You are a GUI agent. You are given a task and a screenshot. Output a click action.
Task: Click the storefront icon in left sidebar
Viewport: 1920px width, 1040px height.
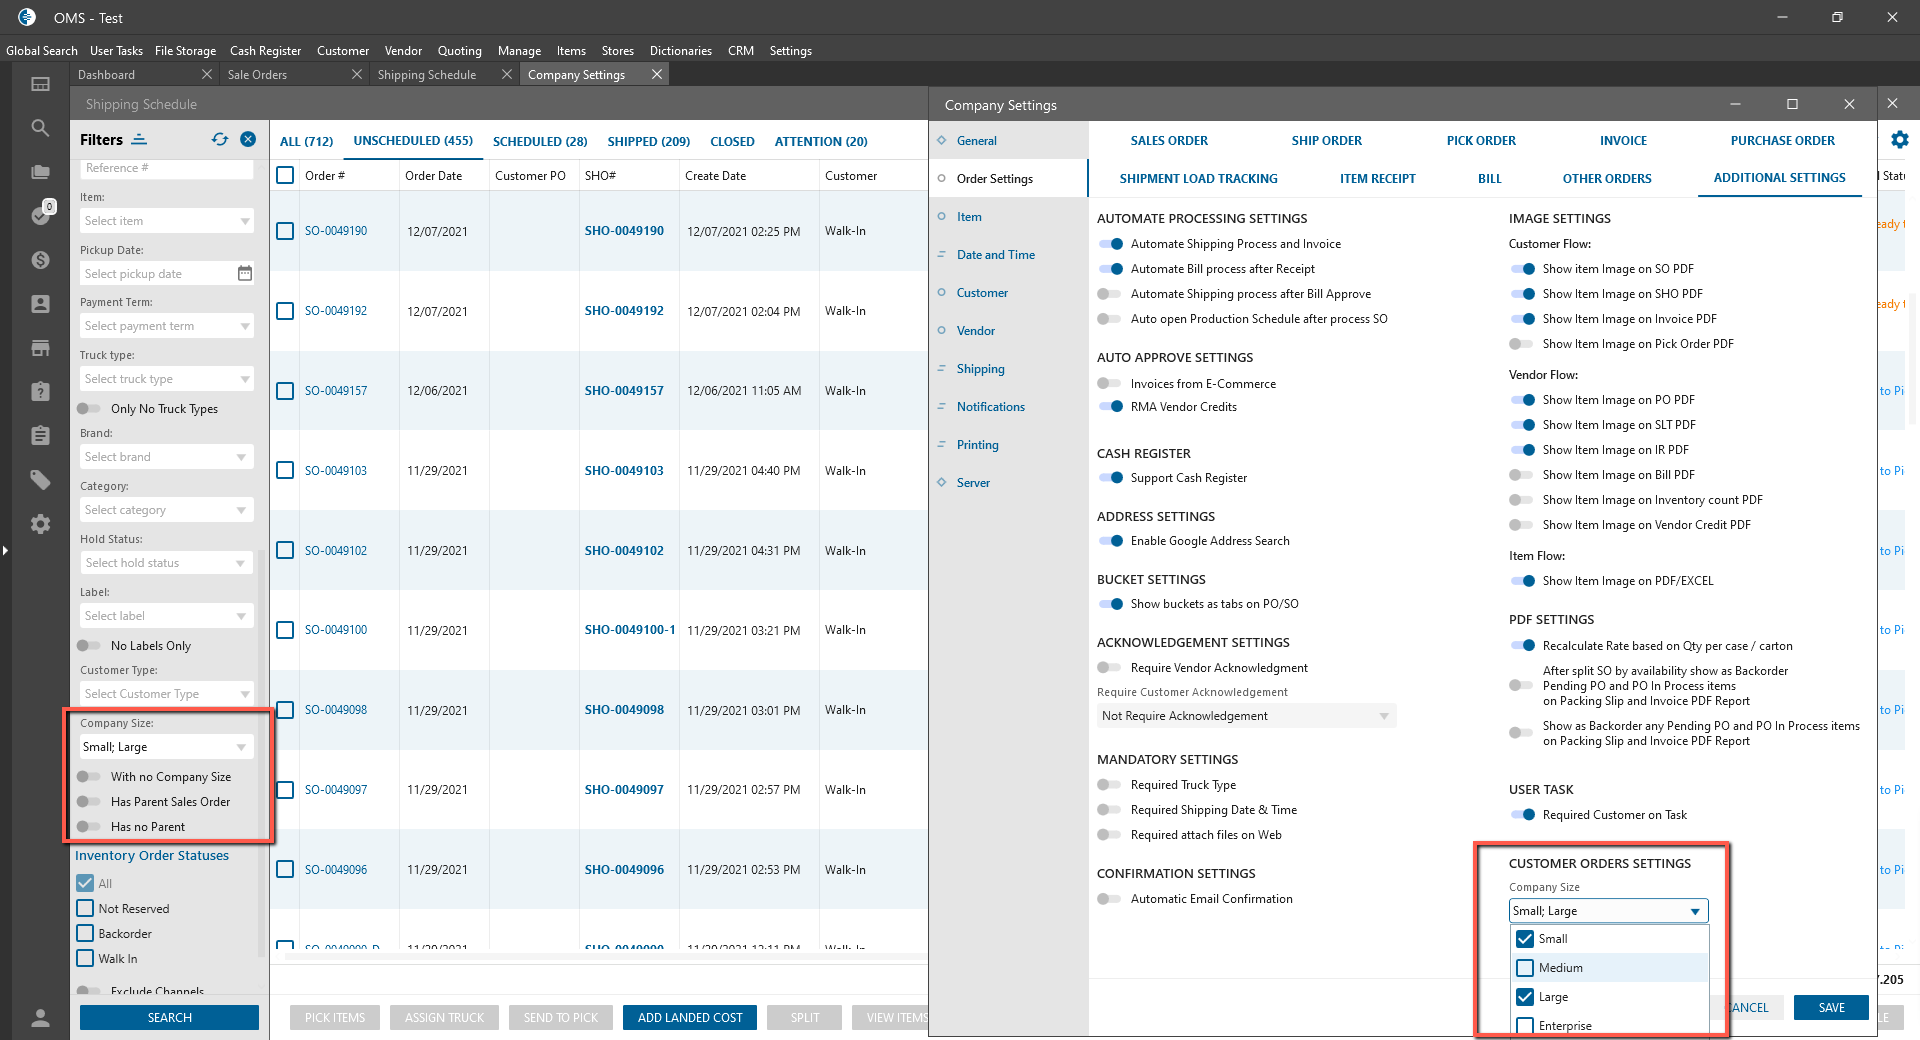tap(40, 348)
